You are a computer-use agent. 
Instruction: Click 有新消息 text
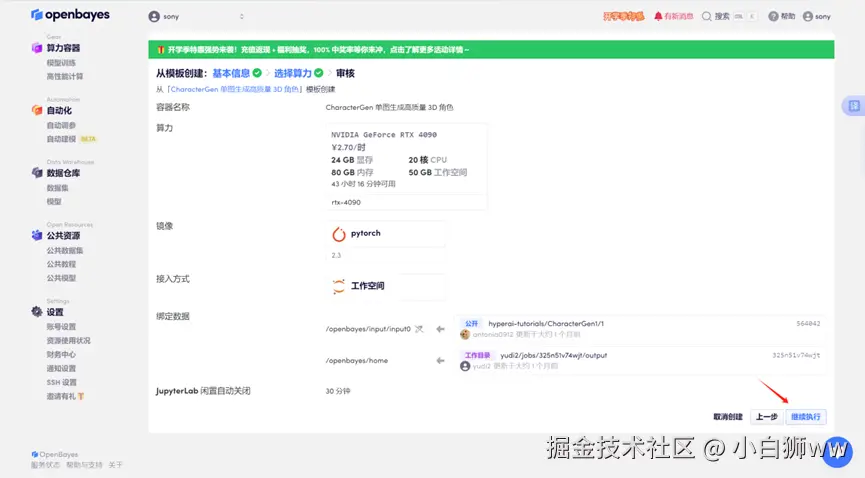[x=679, y=17]
